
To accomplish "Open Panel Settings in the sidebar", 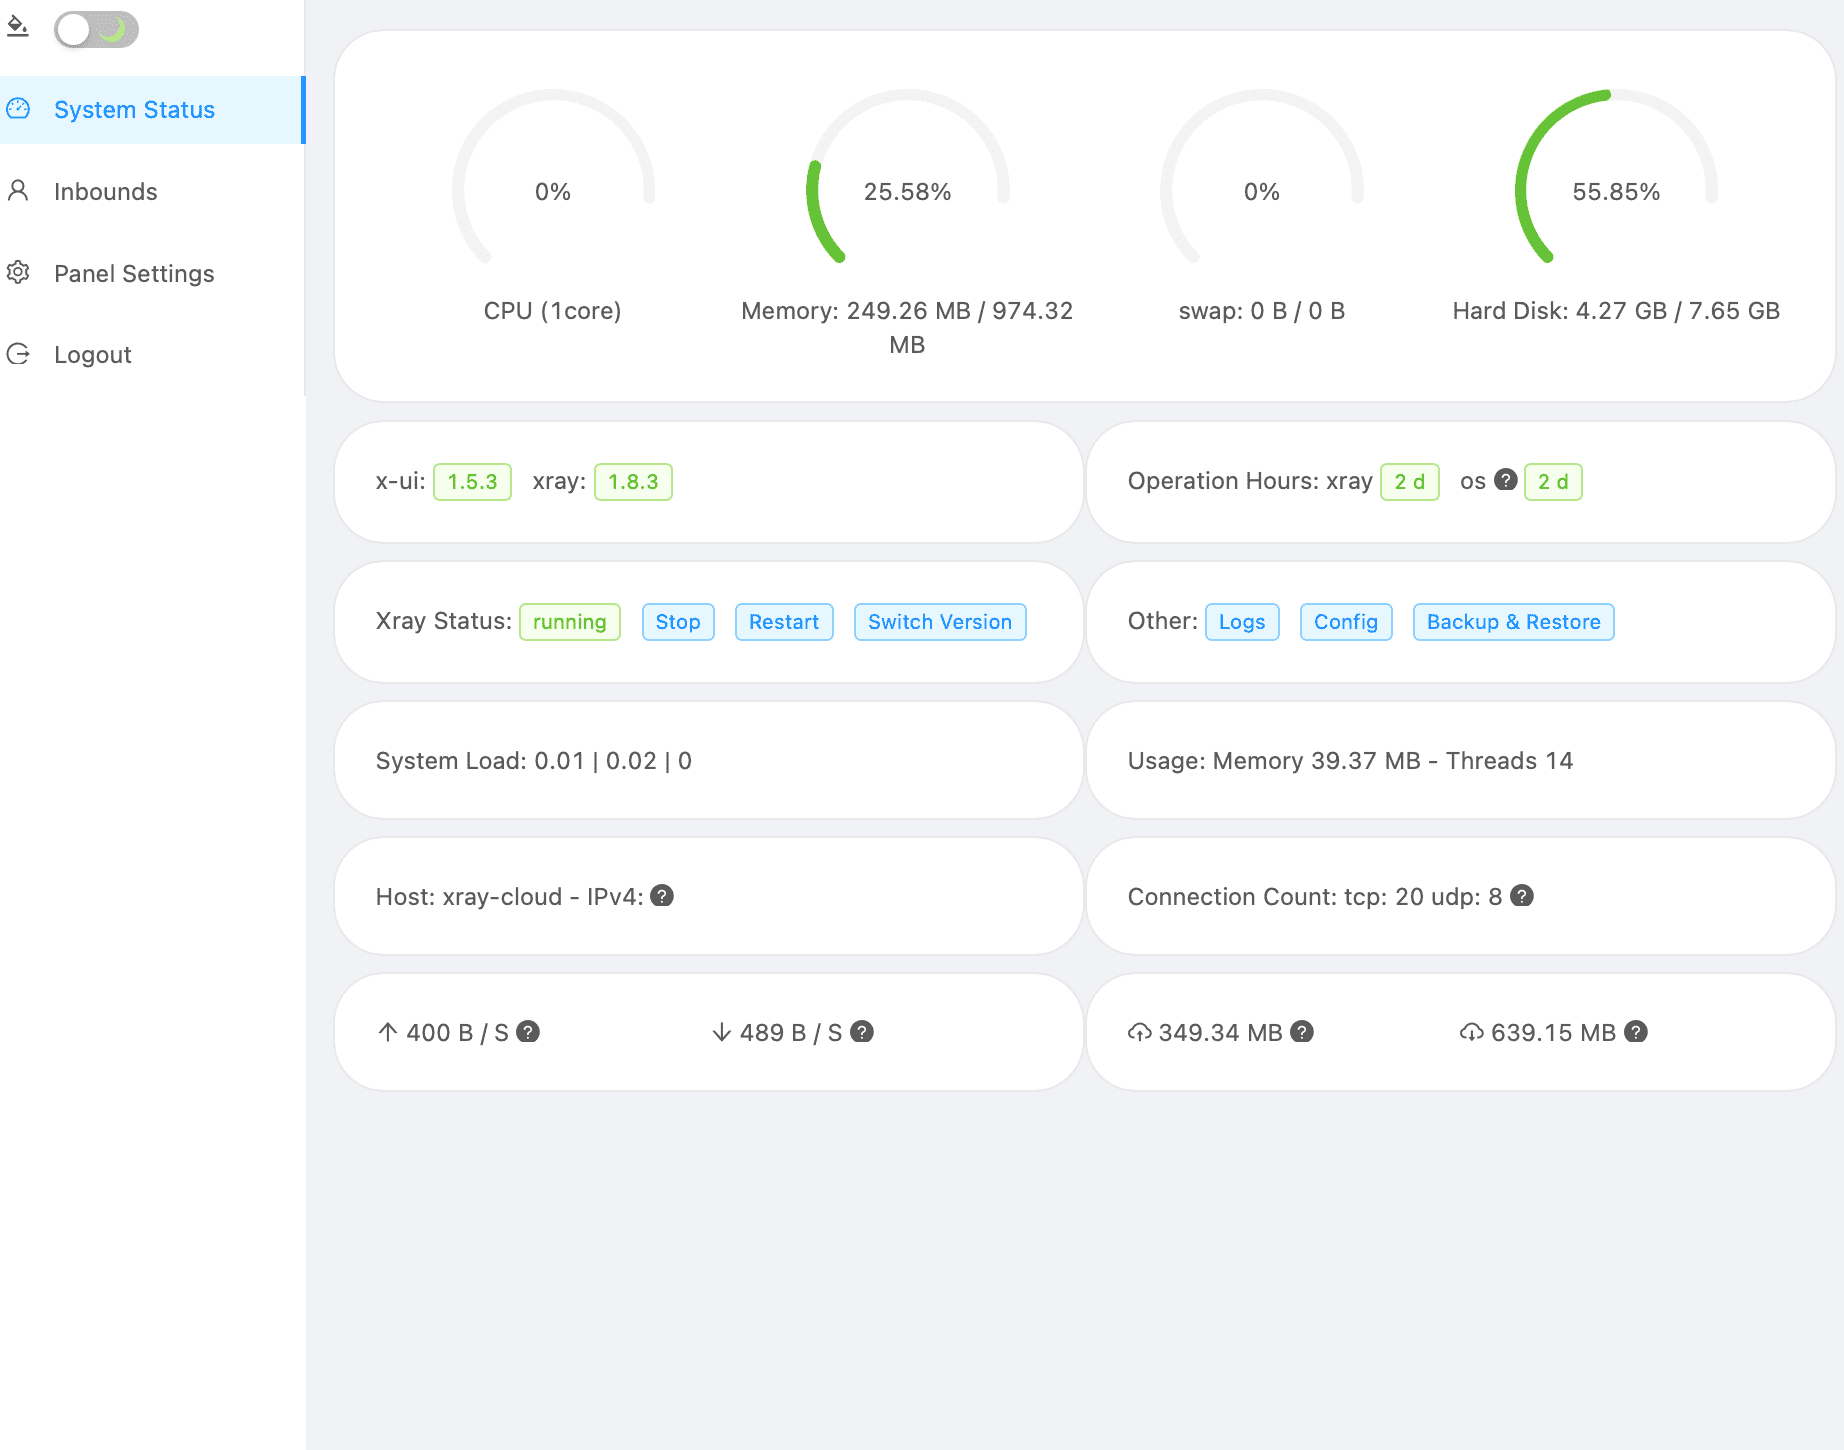I will (x=152, y=274).
